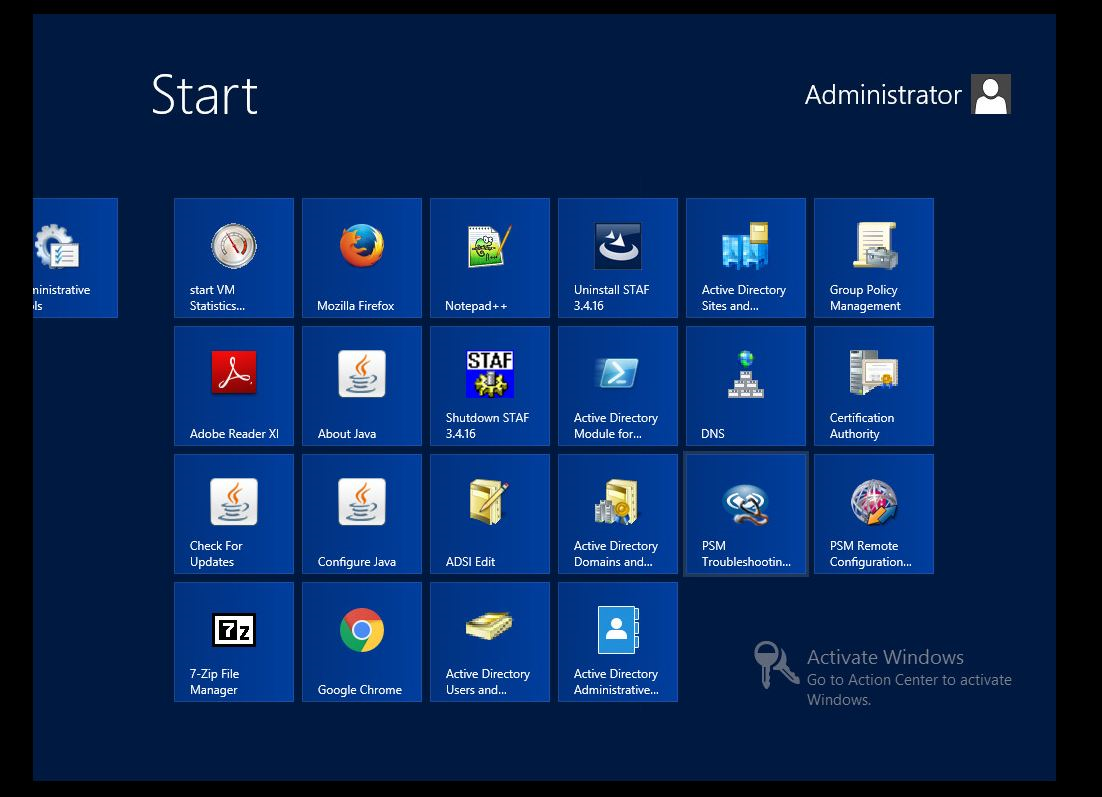Open Mozilla Firefox tile
The width and height of the screenshot is (1102, 797).
click(361, 258)
